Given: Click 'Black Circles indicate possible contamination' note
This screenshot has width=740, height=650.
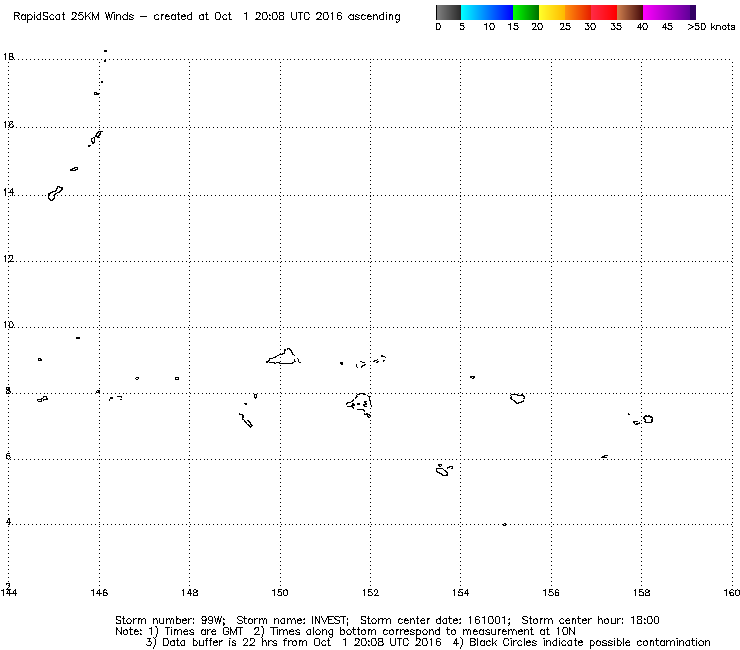Looking at the screenshot, I should coord(589,642).
